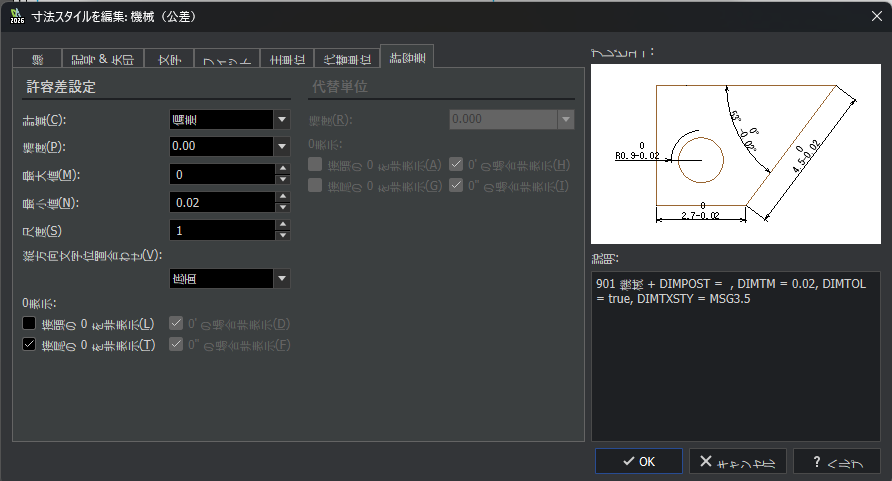Enable 先頭の0を非表示(L) checkbox
This screenshot has height=481, width=892.
29,323
